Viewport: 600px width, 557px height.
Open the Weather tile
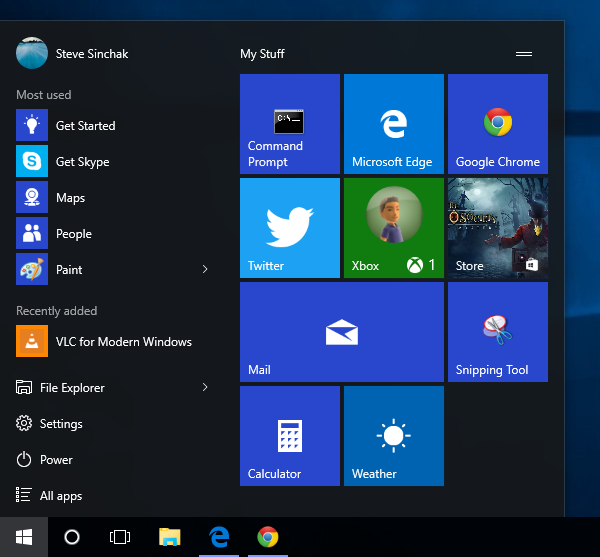coord(393,436)
